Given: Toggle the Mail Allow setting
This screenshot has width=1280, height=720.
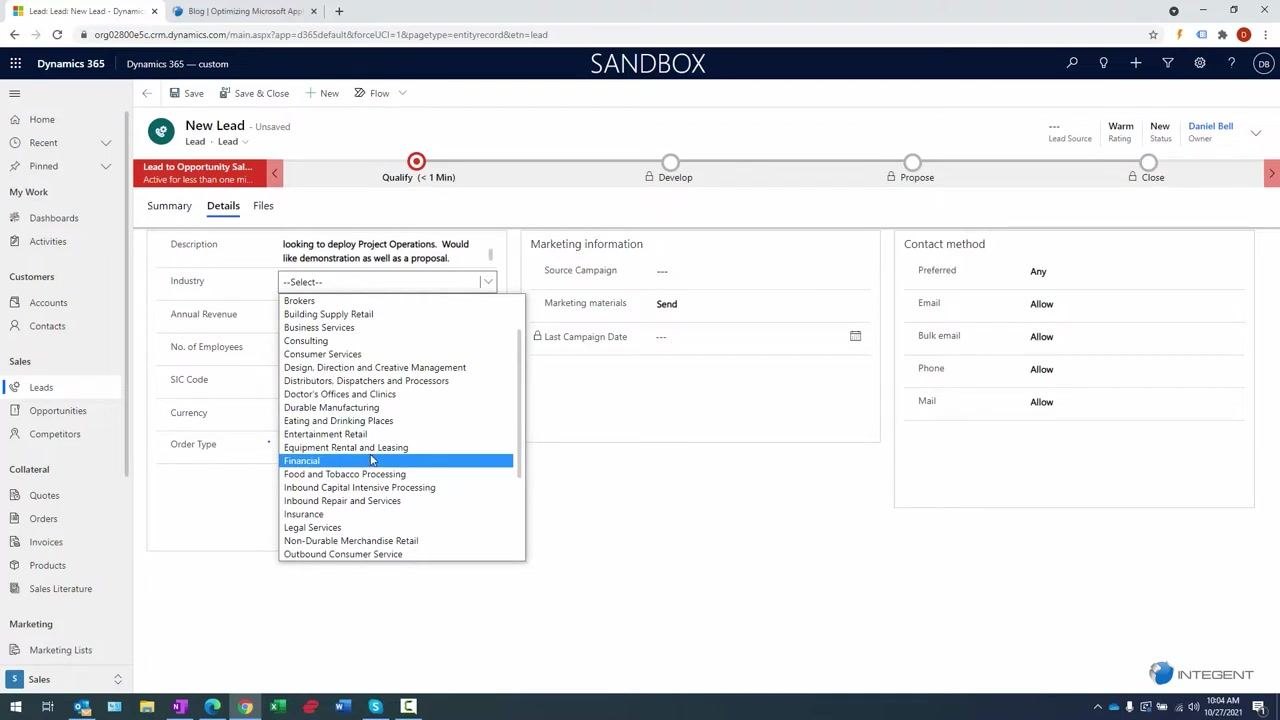Looking at the screenshot, I should pos(1041,402).
